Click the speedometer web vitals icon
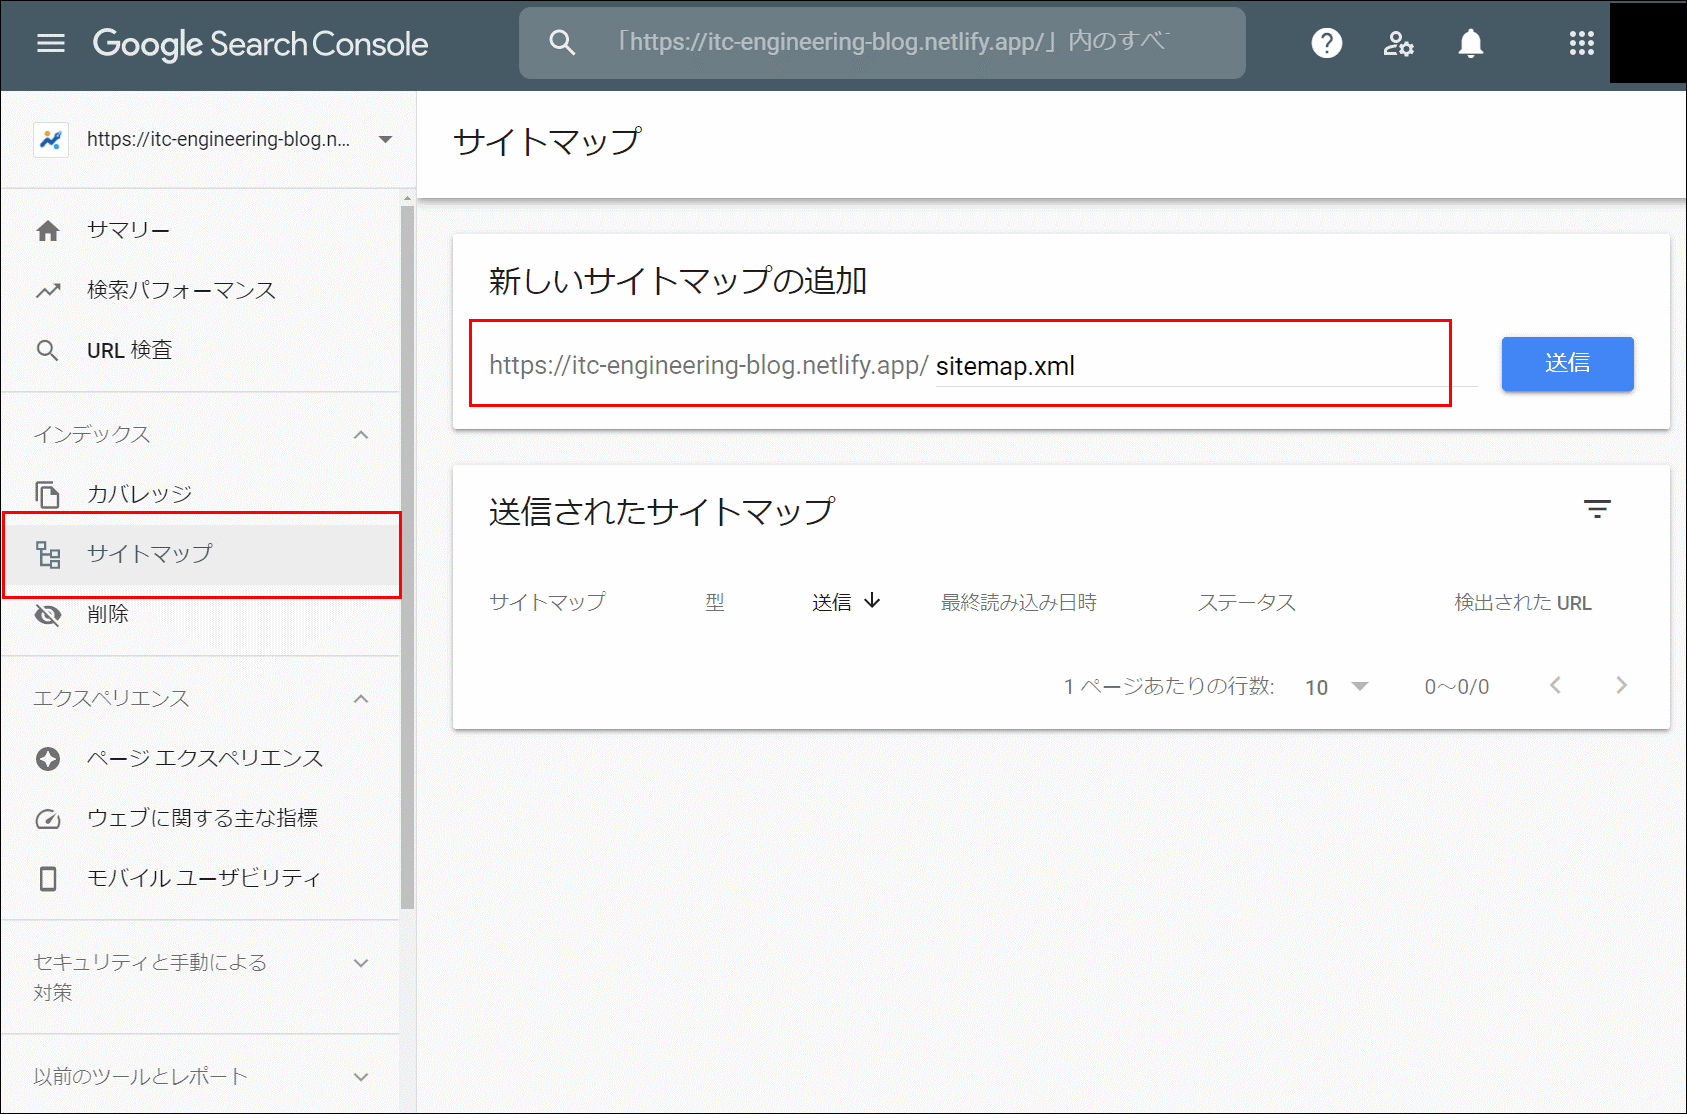Viewport: 1687px width, 1114px height. pyautogui.click(x=48, y=819)
